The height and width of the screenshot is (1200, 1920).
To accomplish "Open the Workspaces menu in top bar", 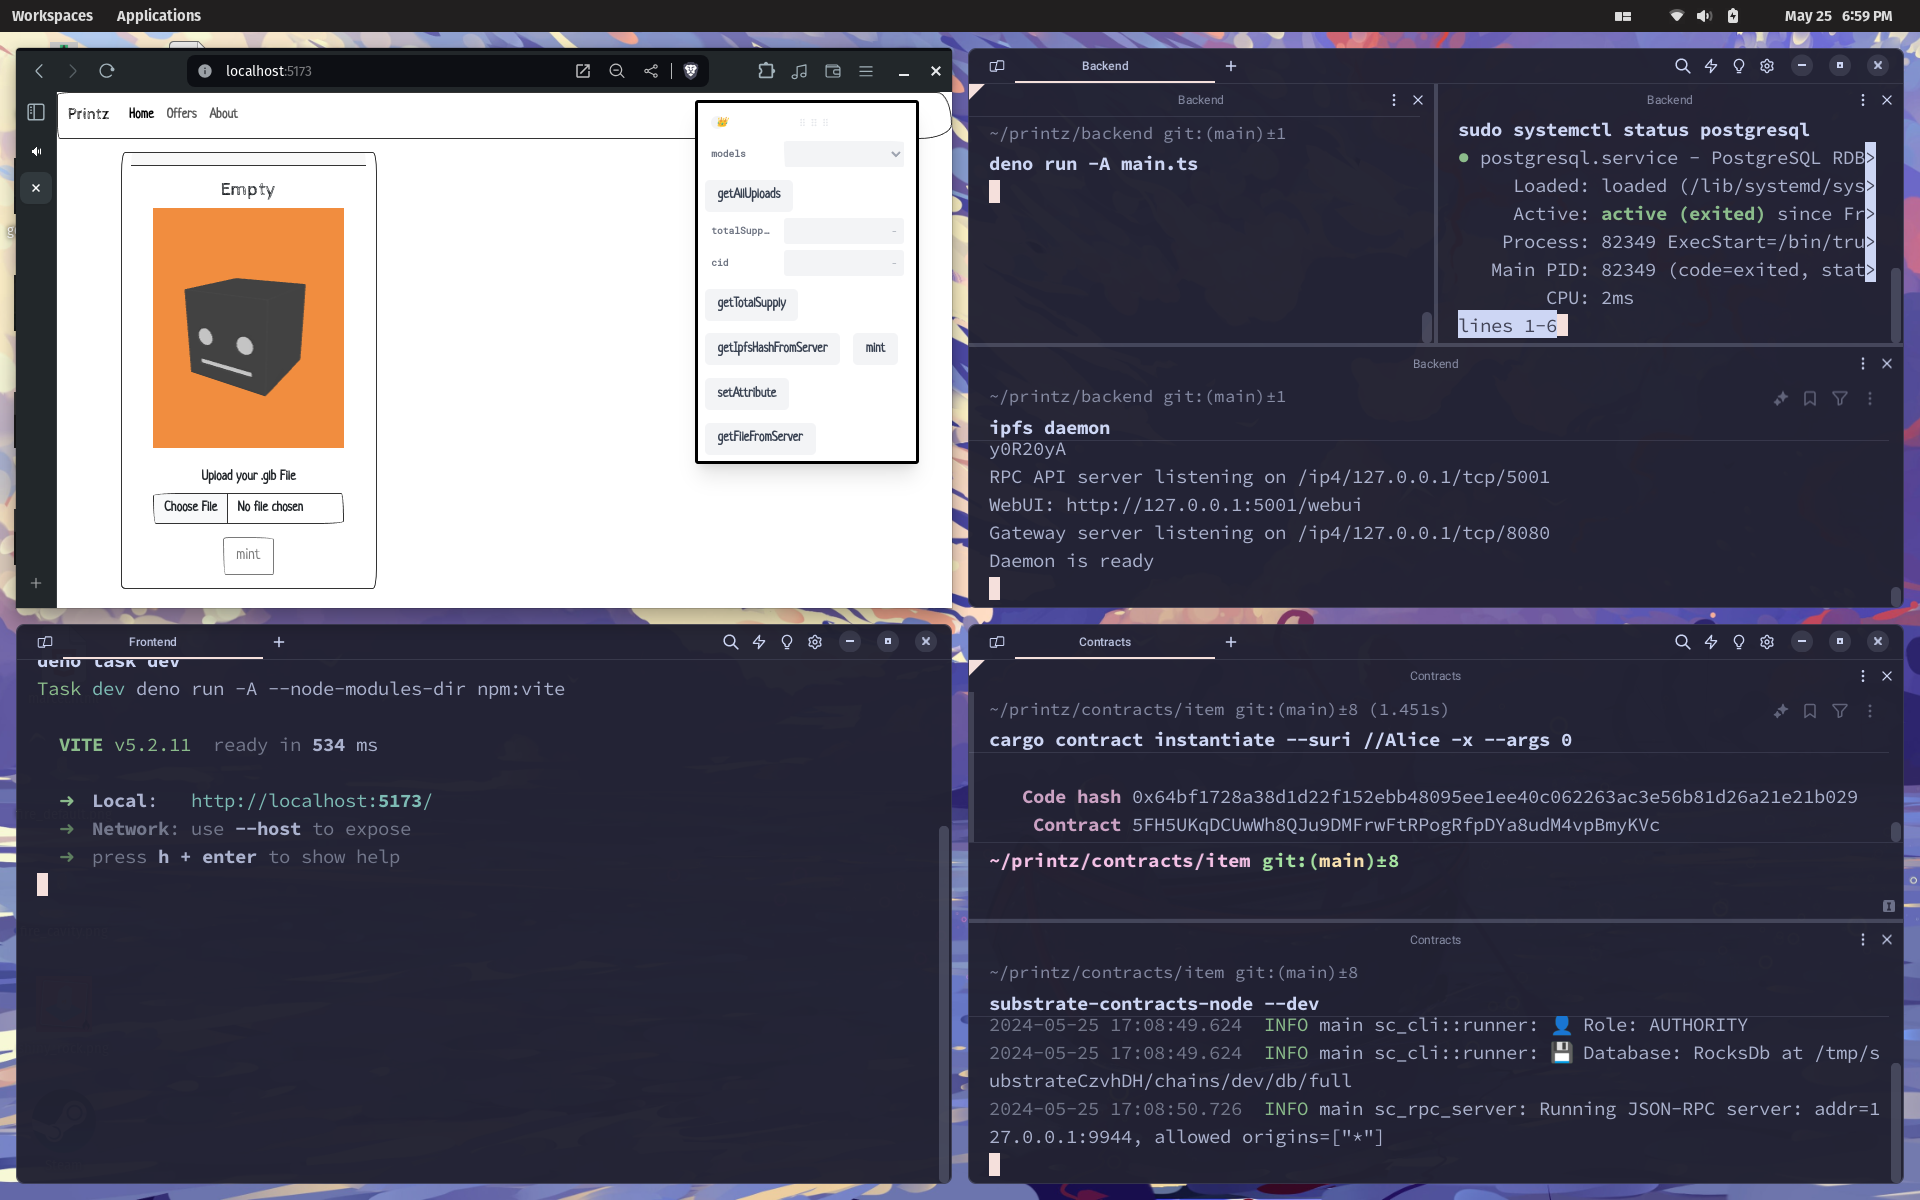I will coord(52,16).
